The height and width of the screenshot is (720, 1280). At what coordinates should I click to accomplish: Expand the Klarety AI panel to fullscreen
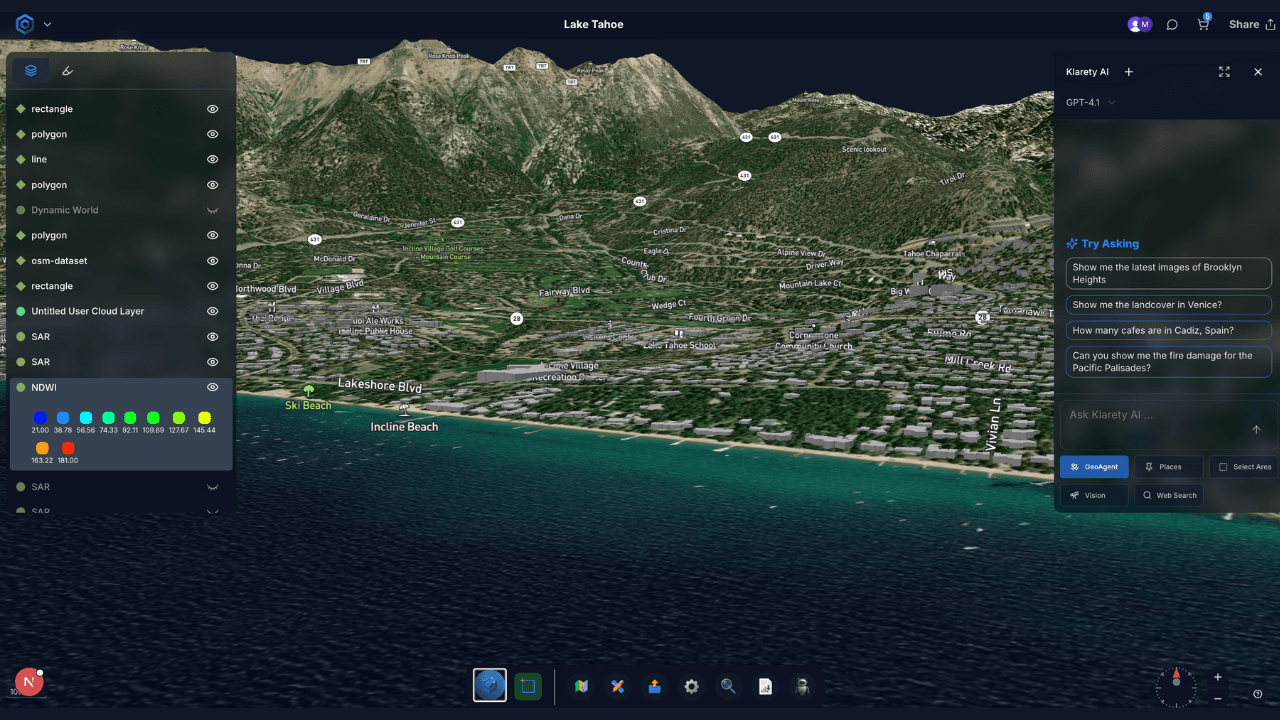click(x=1224, y=72)
